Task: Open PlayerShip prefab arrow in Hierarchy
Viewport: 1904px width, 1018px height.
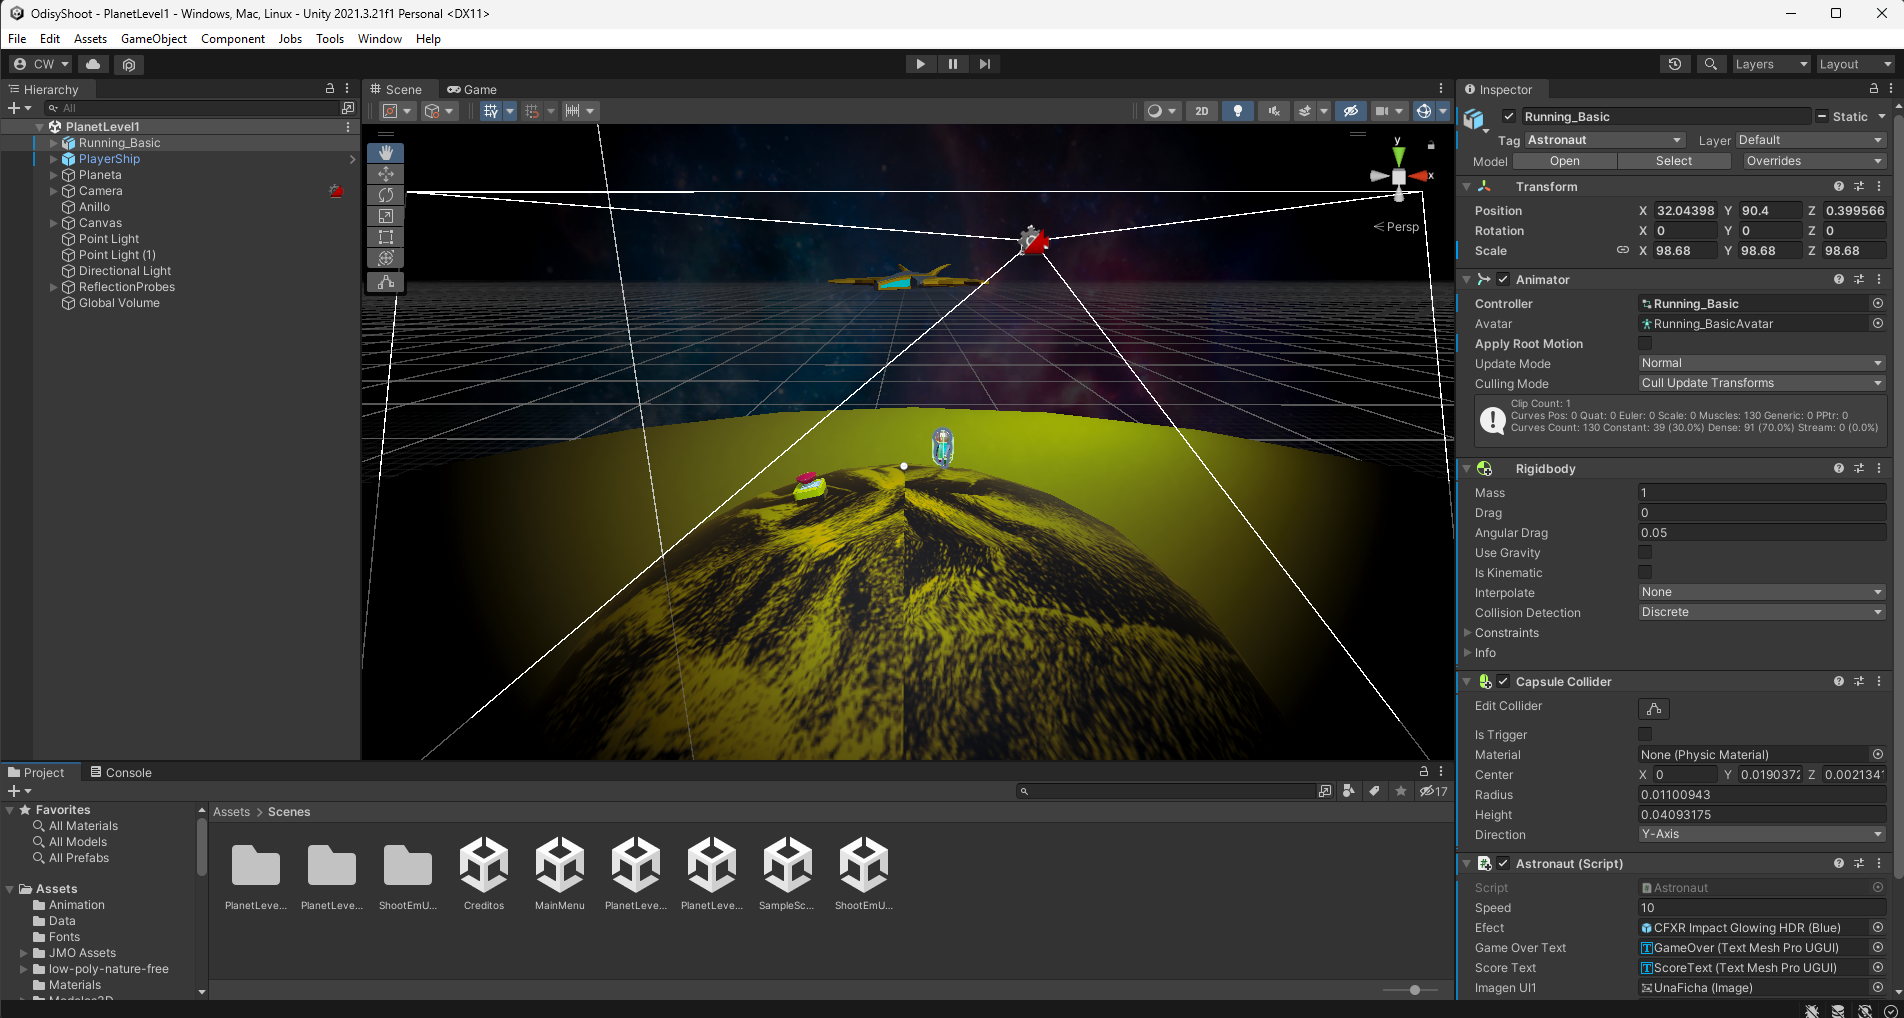Action: click(352, 159)
